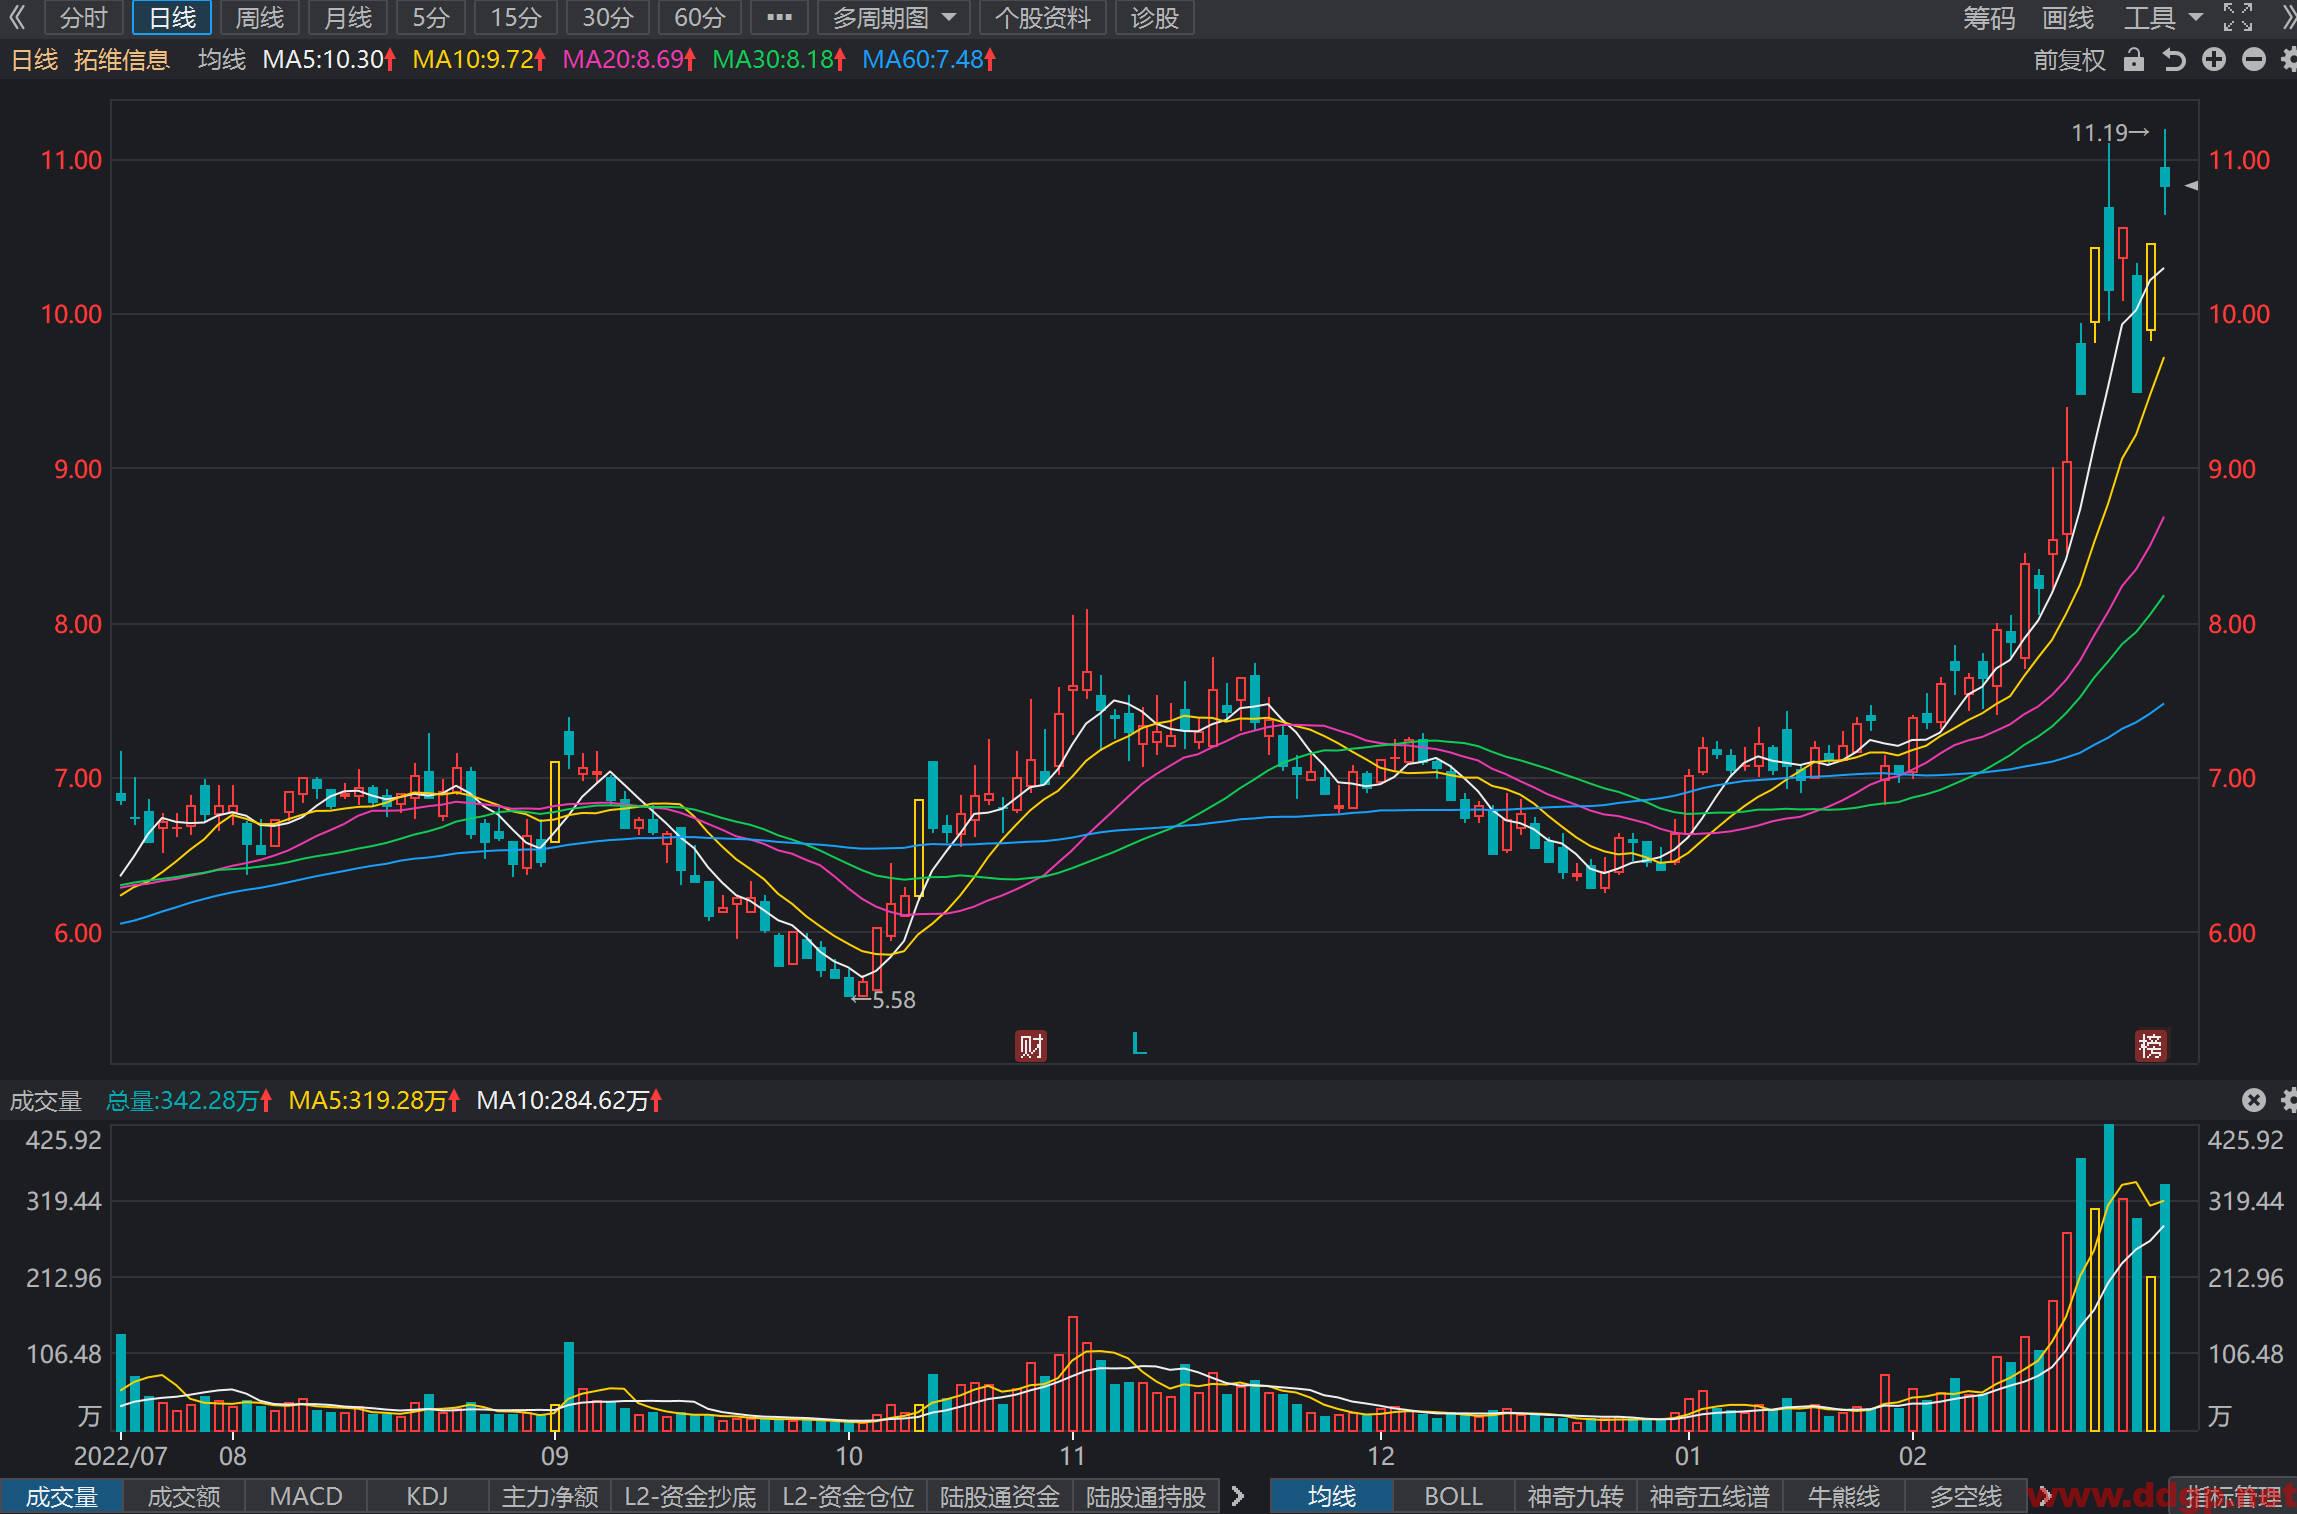This screenshot has height=1514, width=2297.
Task: Select the 30分 period
Action: 608,18
